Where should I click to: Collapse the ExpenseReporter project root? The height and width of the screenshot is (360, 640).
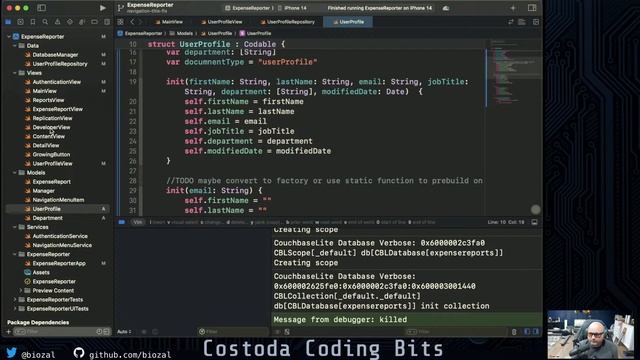click(9, 37)
